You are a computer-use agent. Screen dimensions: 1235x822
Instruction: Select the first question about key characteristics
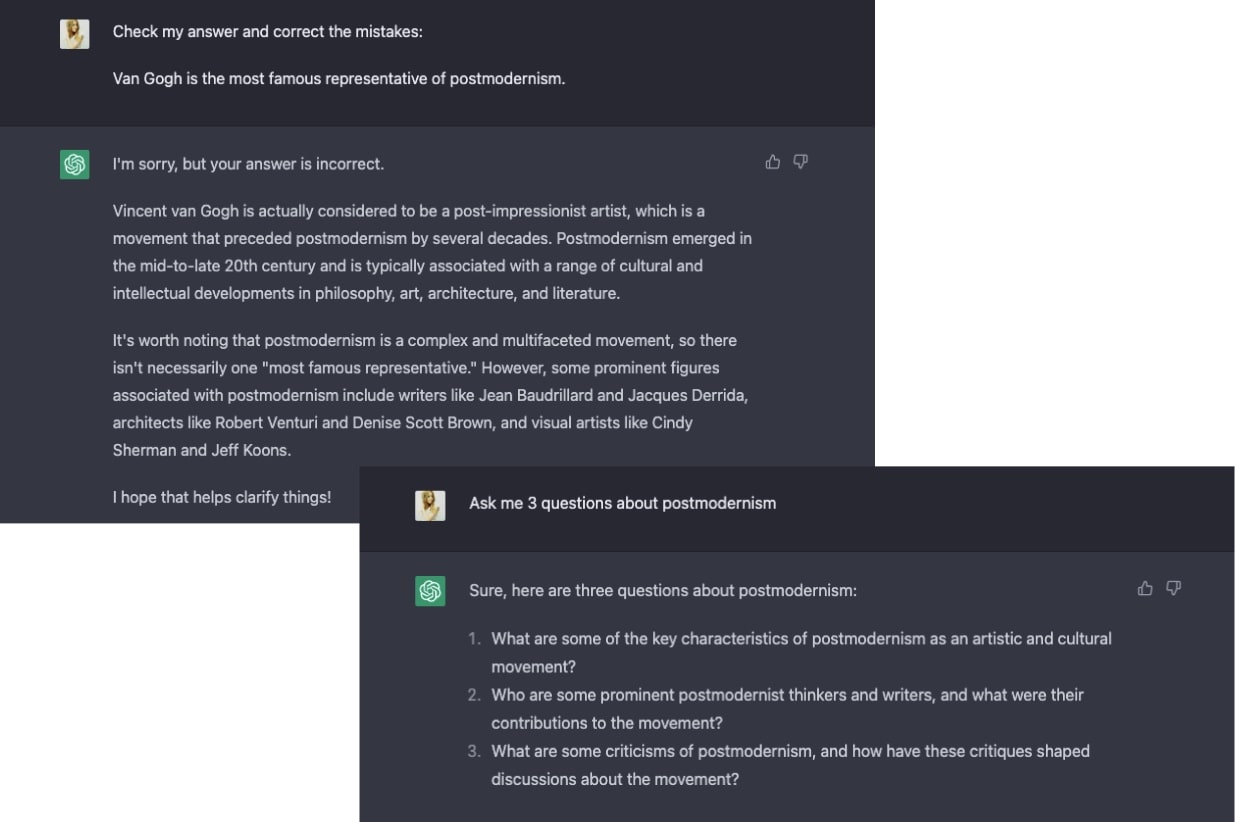point(800,652)
